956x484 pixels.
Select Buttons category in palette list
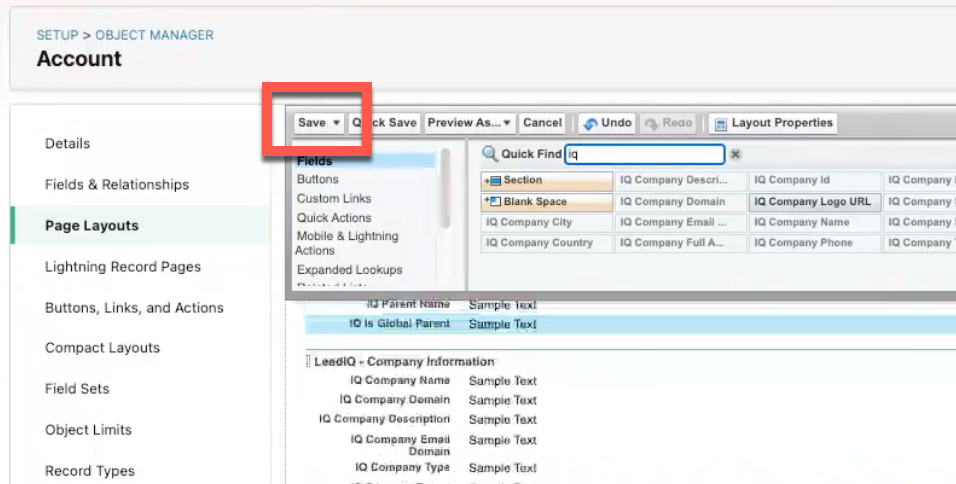click(318, 179)
